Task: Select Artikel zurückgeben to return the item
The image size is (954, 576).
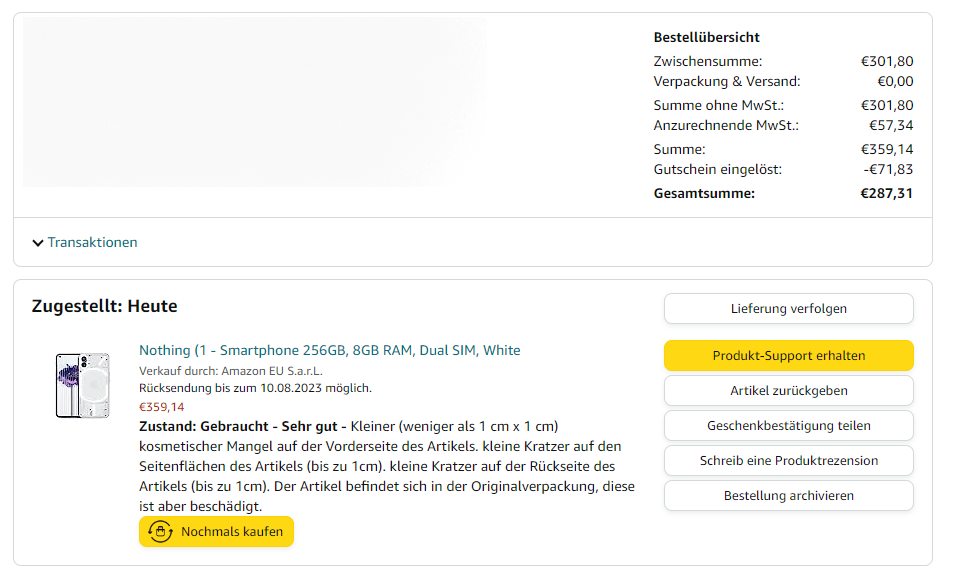Action: [788, 390]
